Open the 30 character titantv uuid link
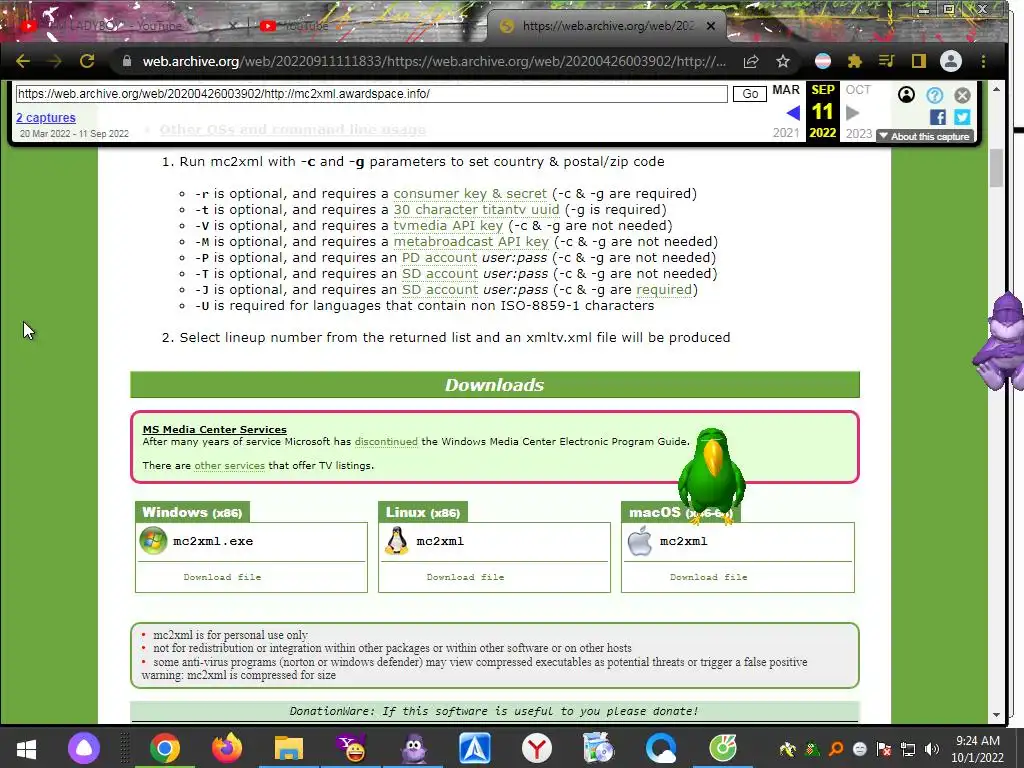This screenshot has width=1024, height=768. click(476, 210)
